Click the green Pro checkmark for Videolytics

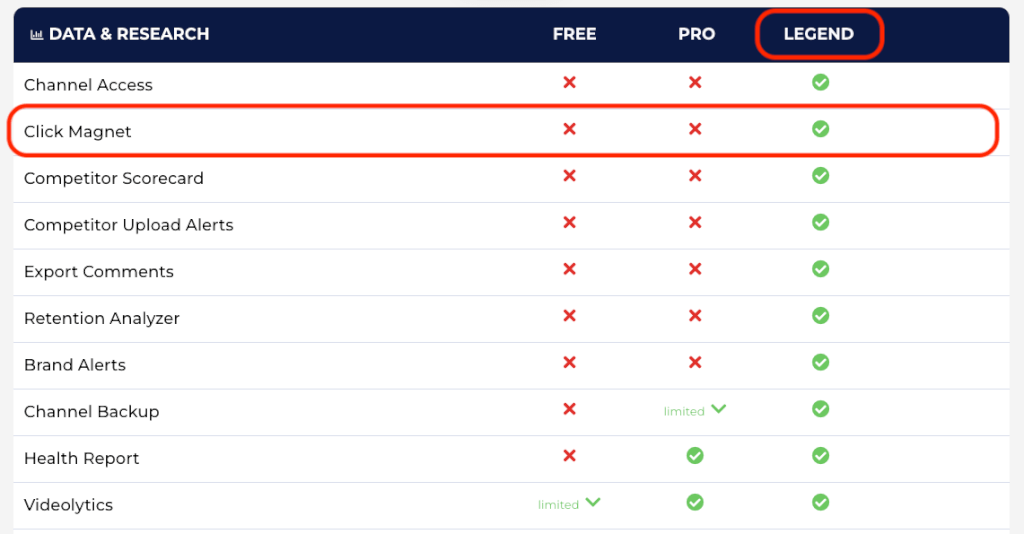point(695,502)
